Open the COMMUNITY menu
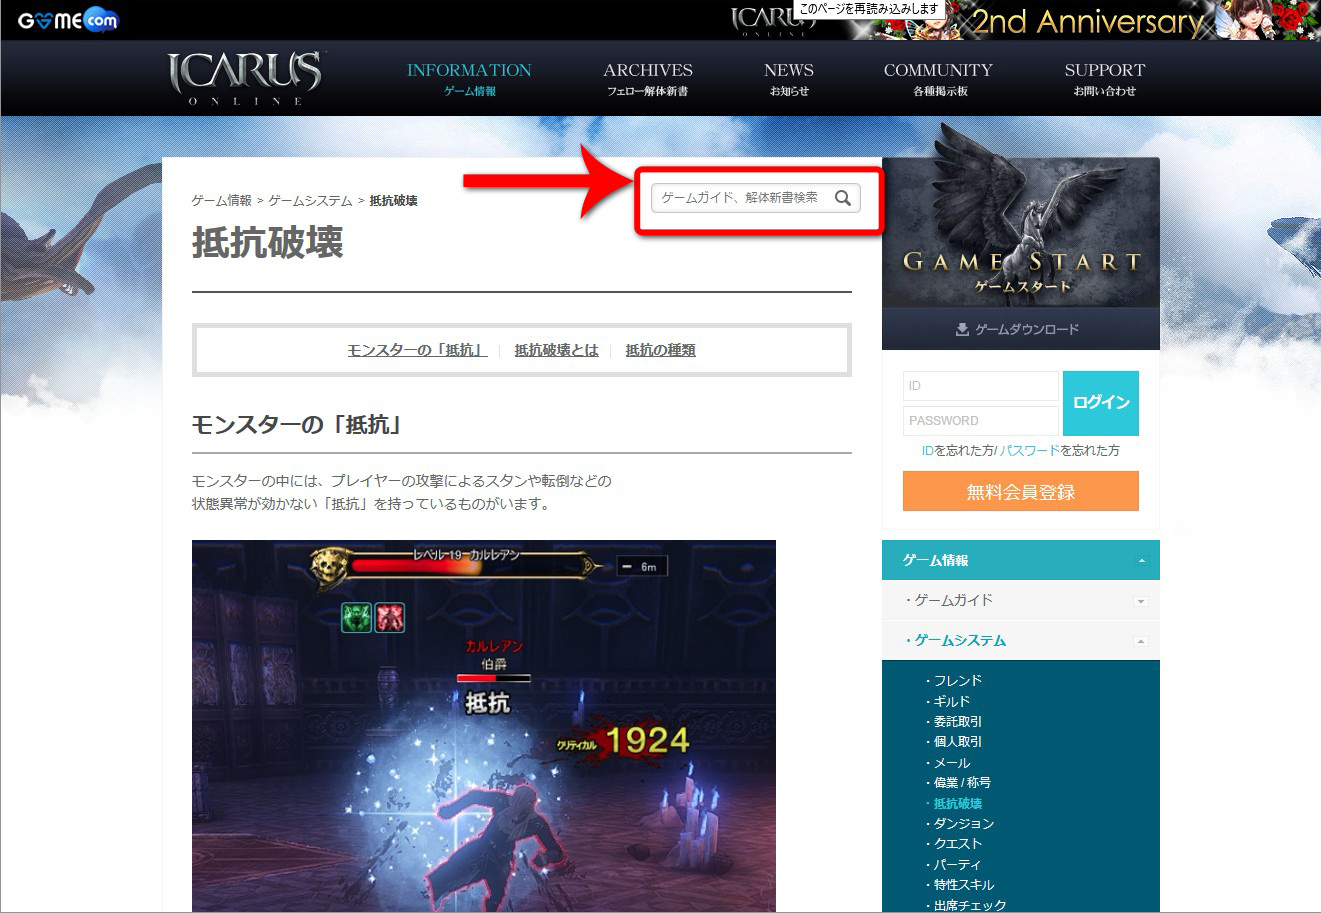 pyautogui.click(x=938, y=79)
